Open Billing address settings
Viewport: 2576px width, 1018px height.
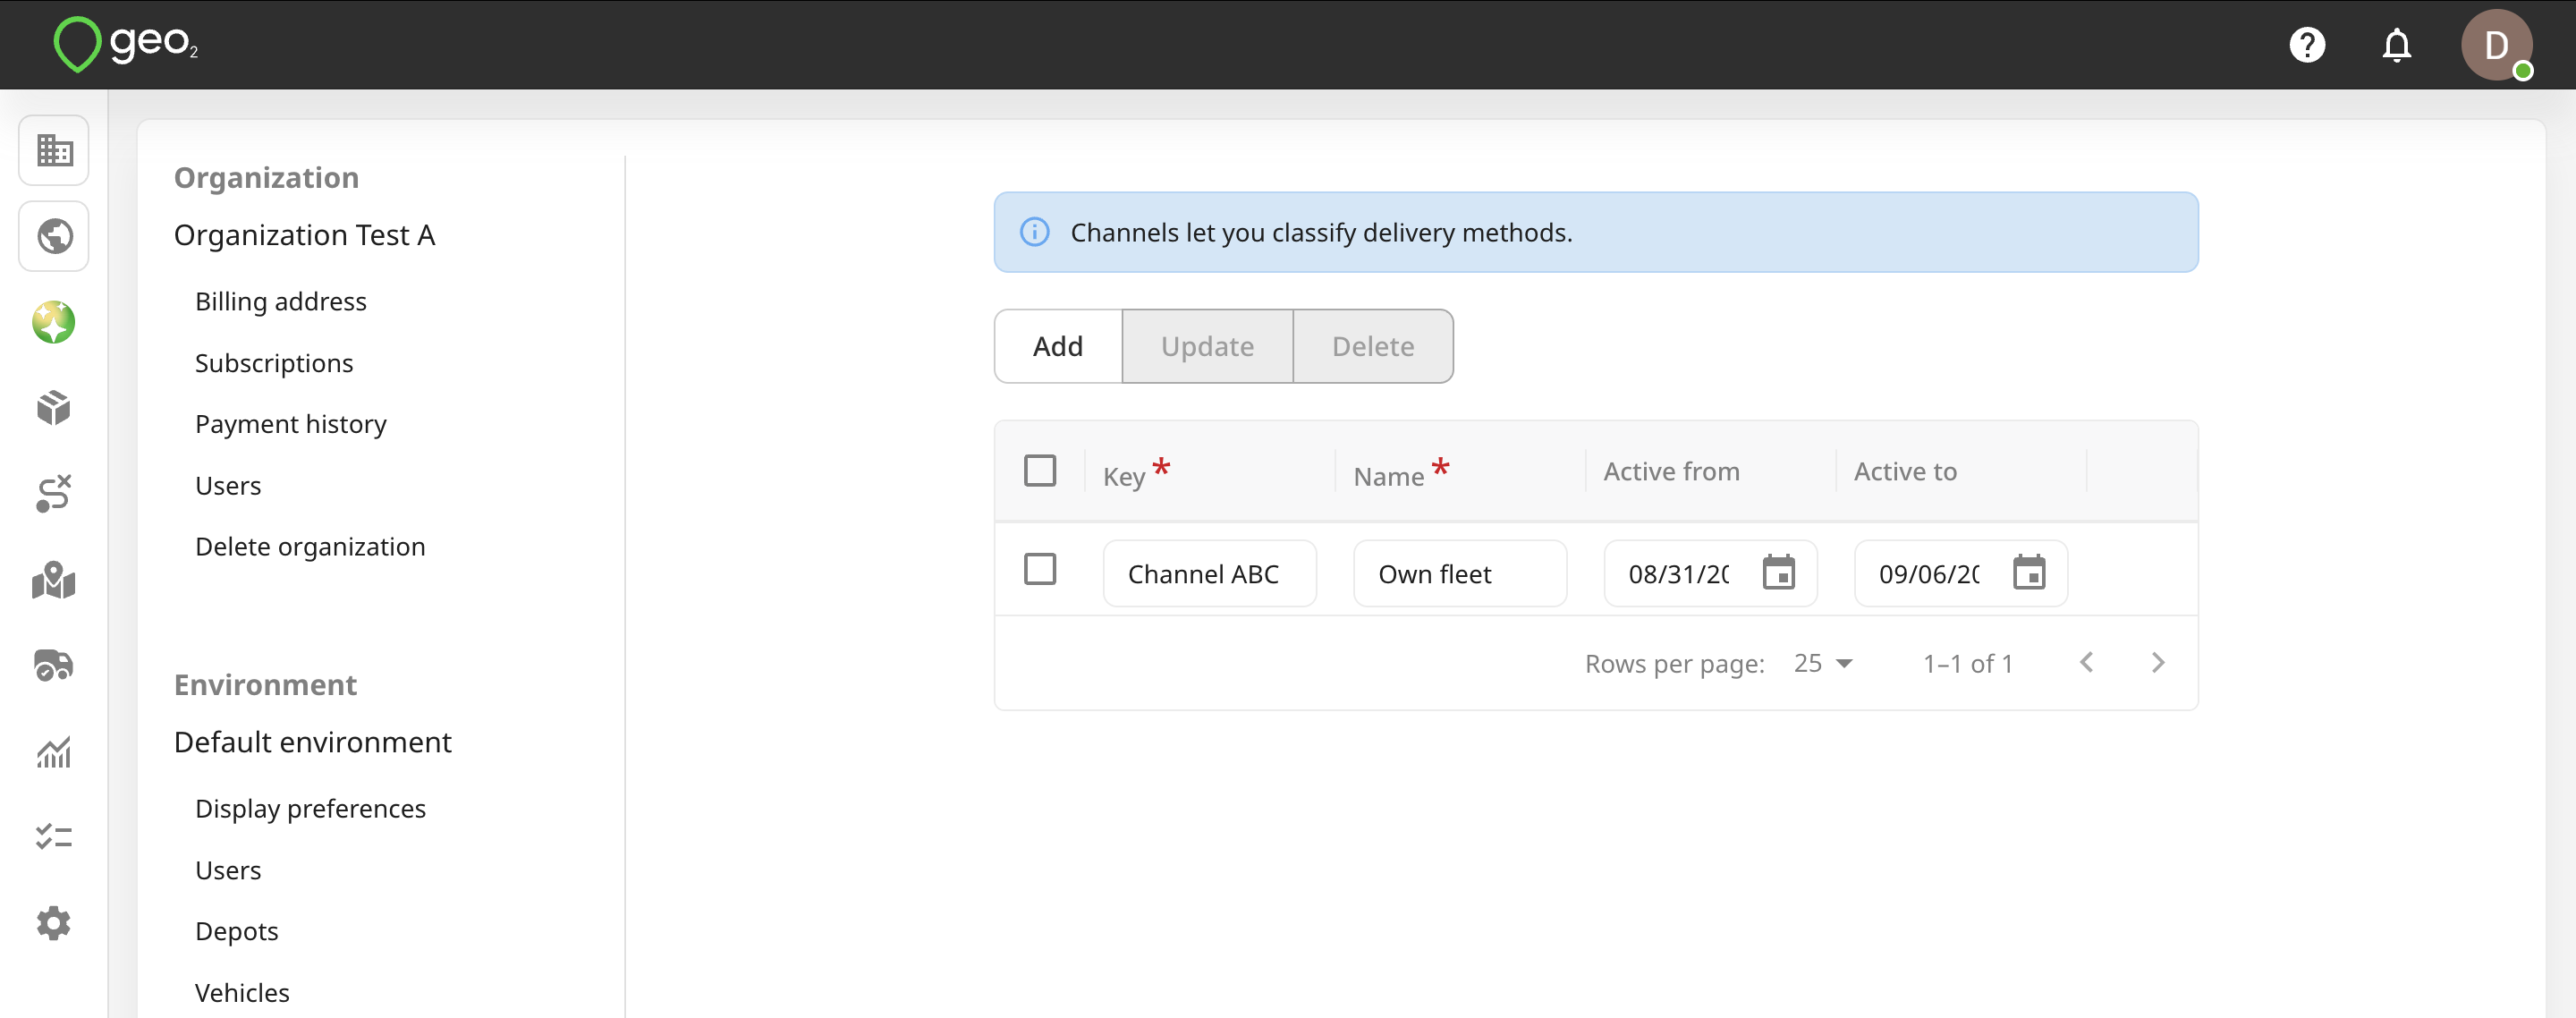pos(281,302)
